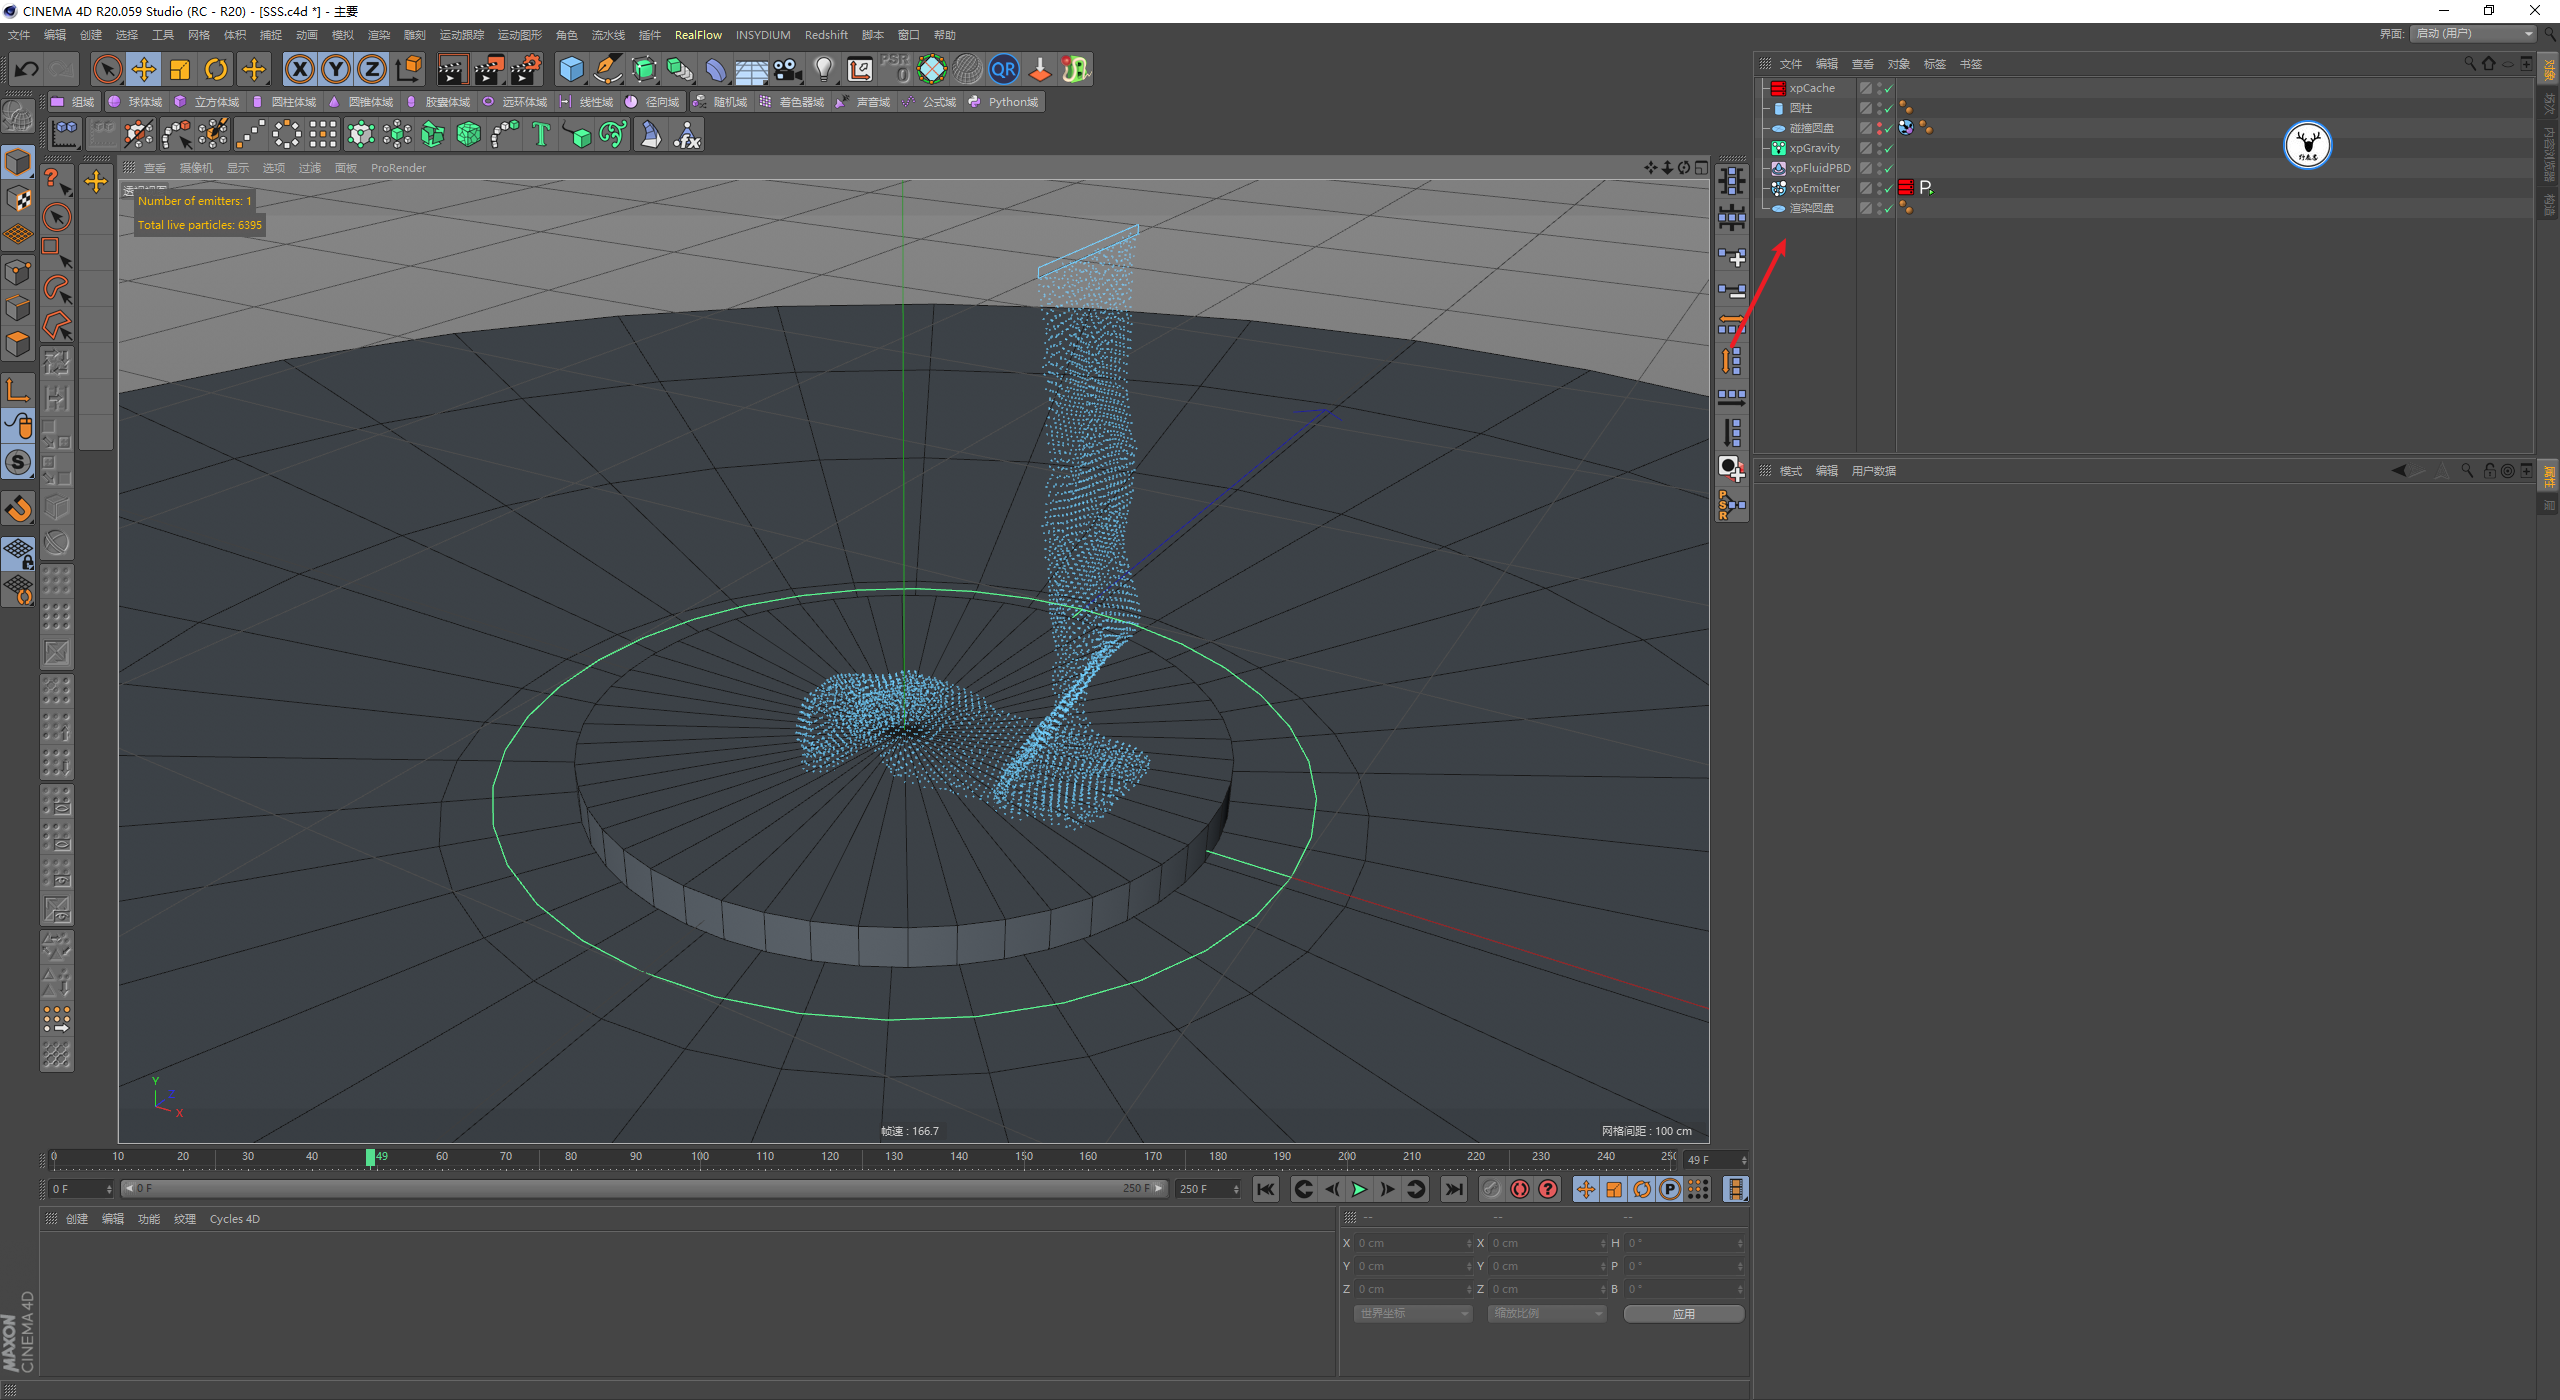Toggle X axis lock
2560x1400 pixels.
299,69
